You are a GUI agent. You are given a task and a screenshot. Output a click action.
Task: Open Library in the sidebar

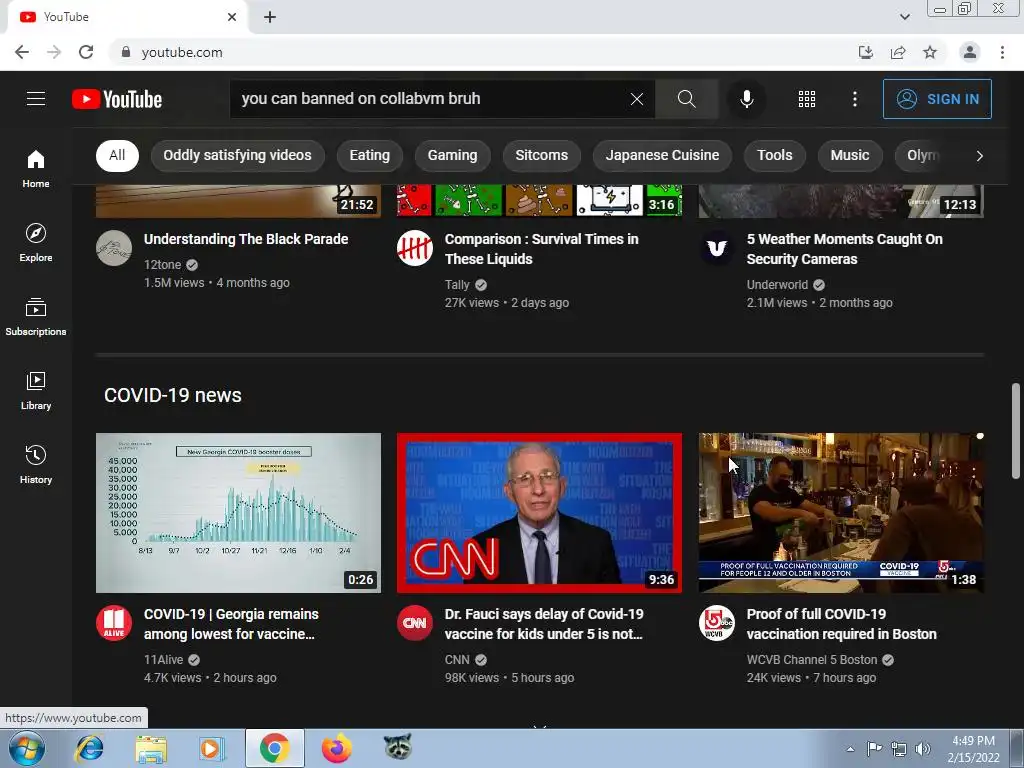tap(36, 391)
